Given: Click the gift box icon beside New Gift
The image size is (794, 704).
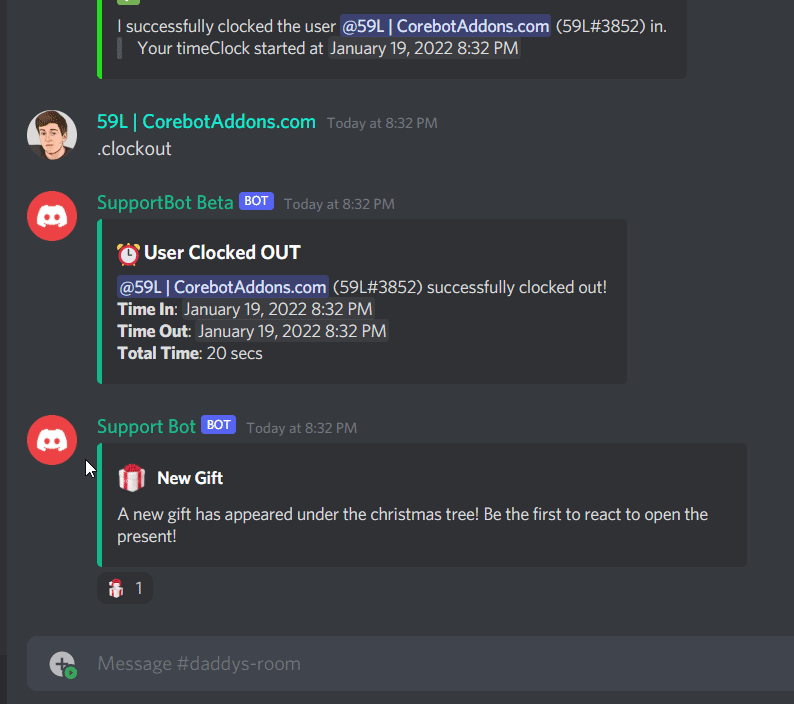Looking at the screenshot, I should click(x=132, y=478).
